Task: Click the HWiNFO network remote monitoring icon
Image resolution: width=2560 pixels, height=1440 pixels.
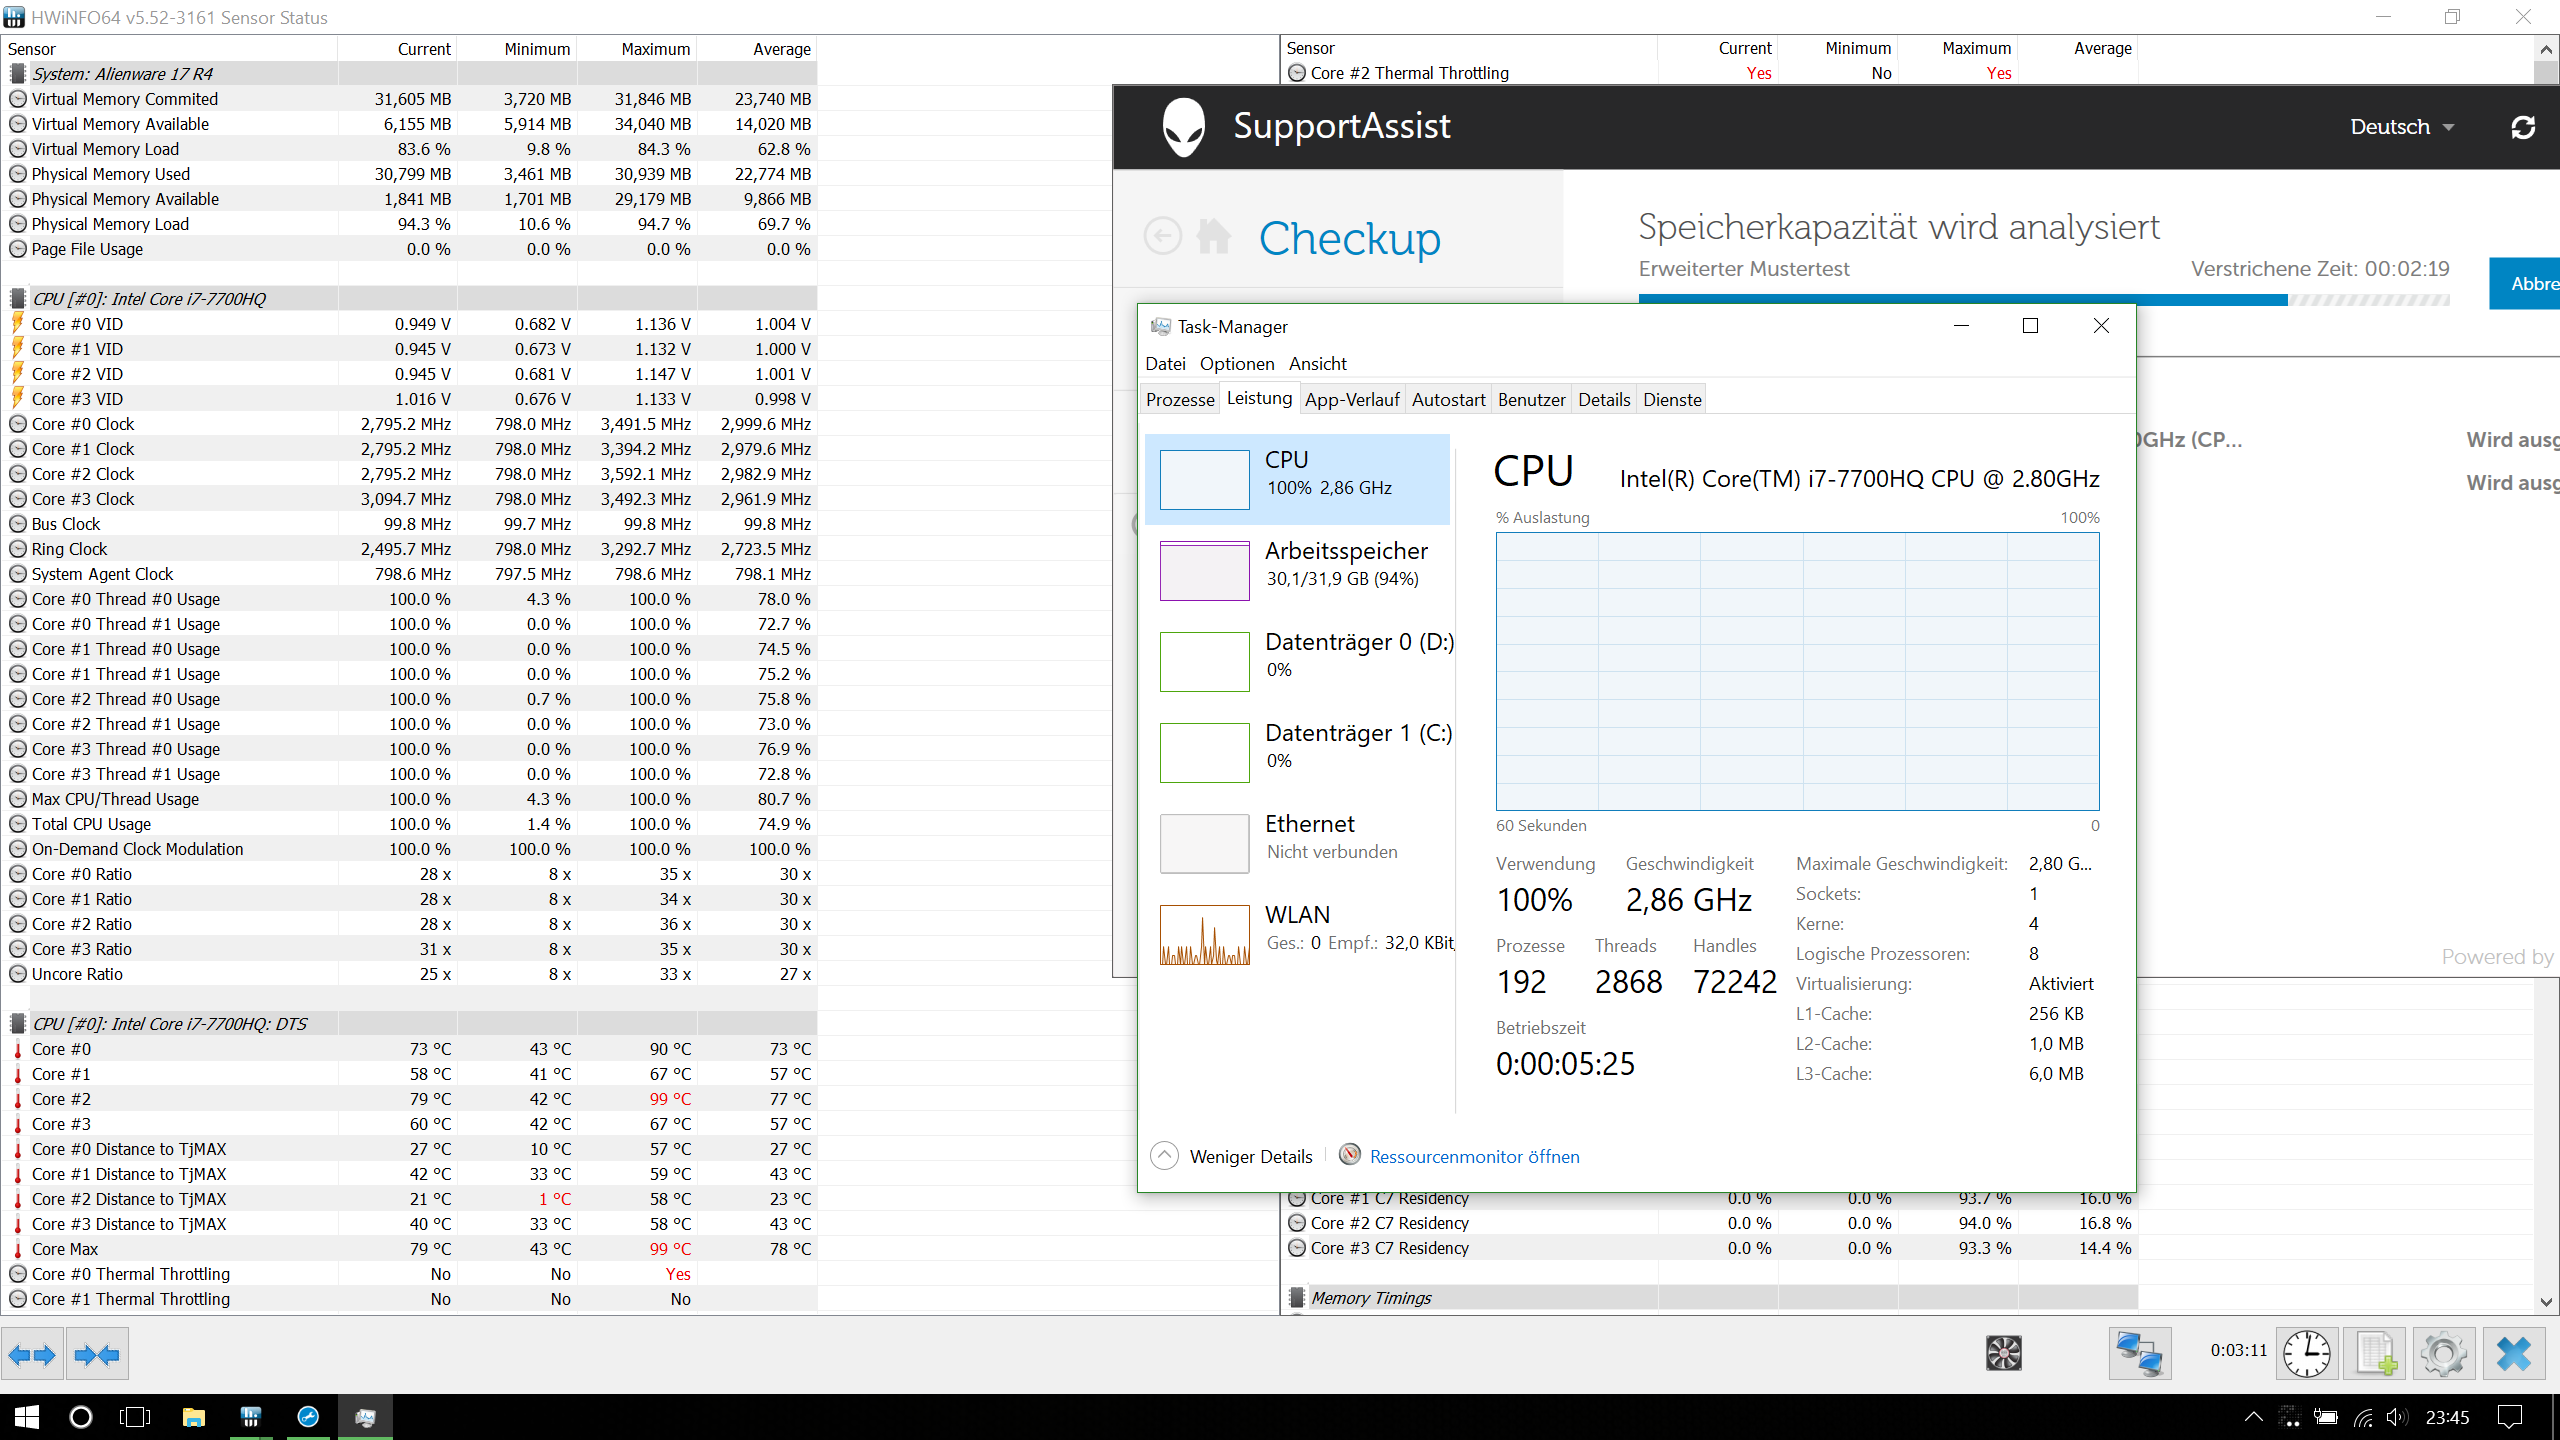Action: (2139, 1356)
